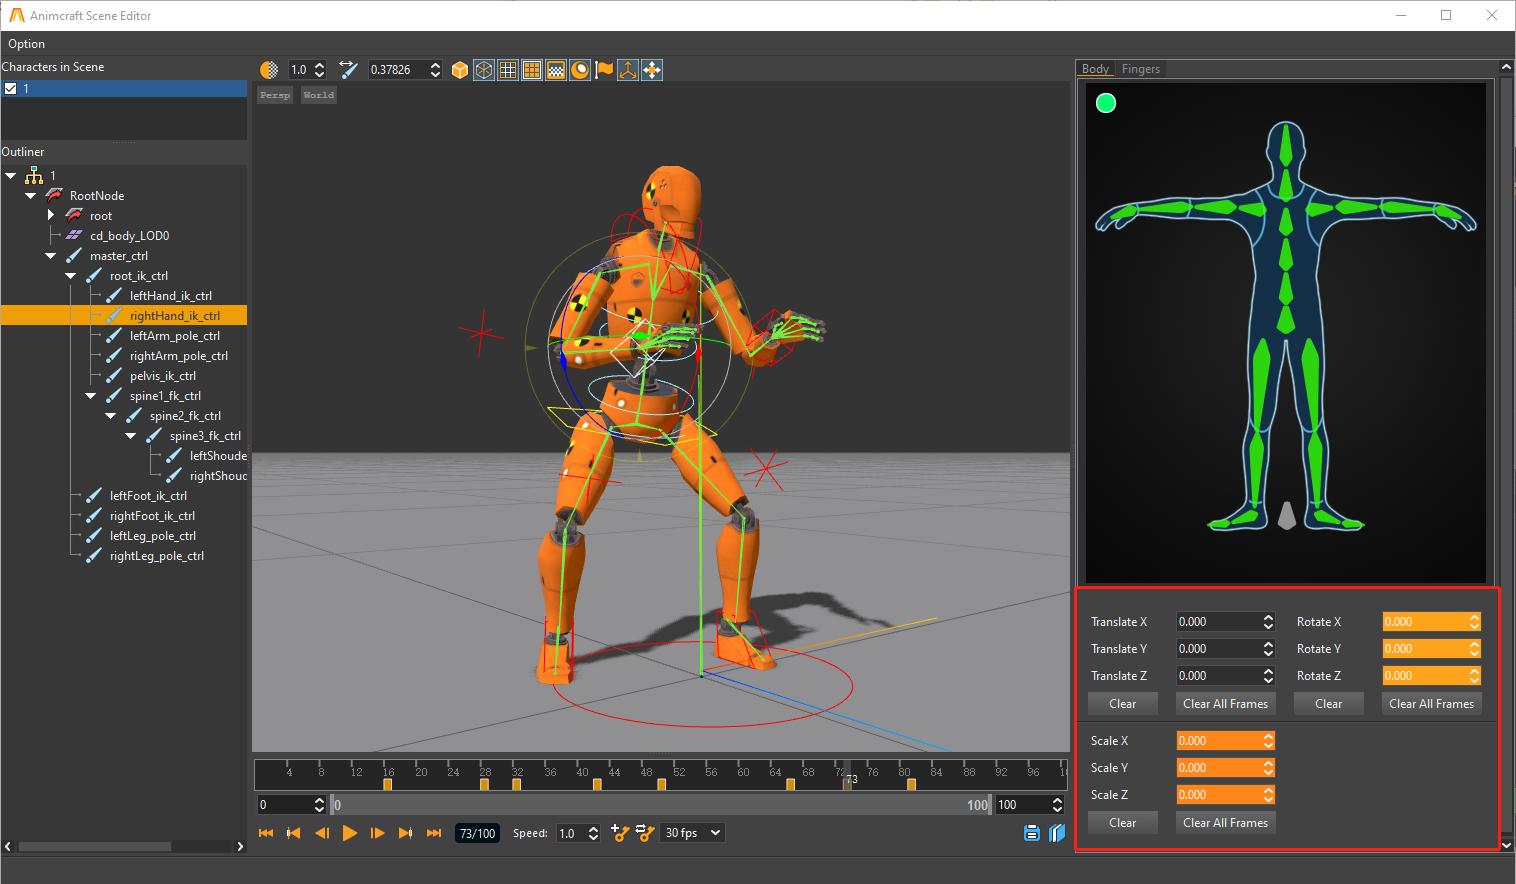
Task: Click the replace keyframe icon
Action: click(645, 833)
